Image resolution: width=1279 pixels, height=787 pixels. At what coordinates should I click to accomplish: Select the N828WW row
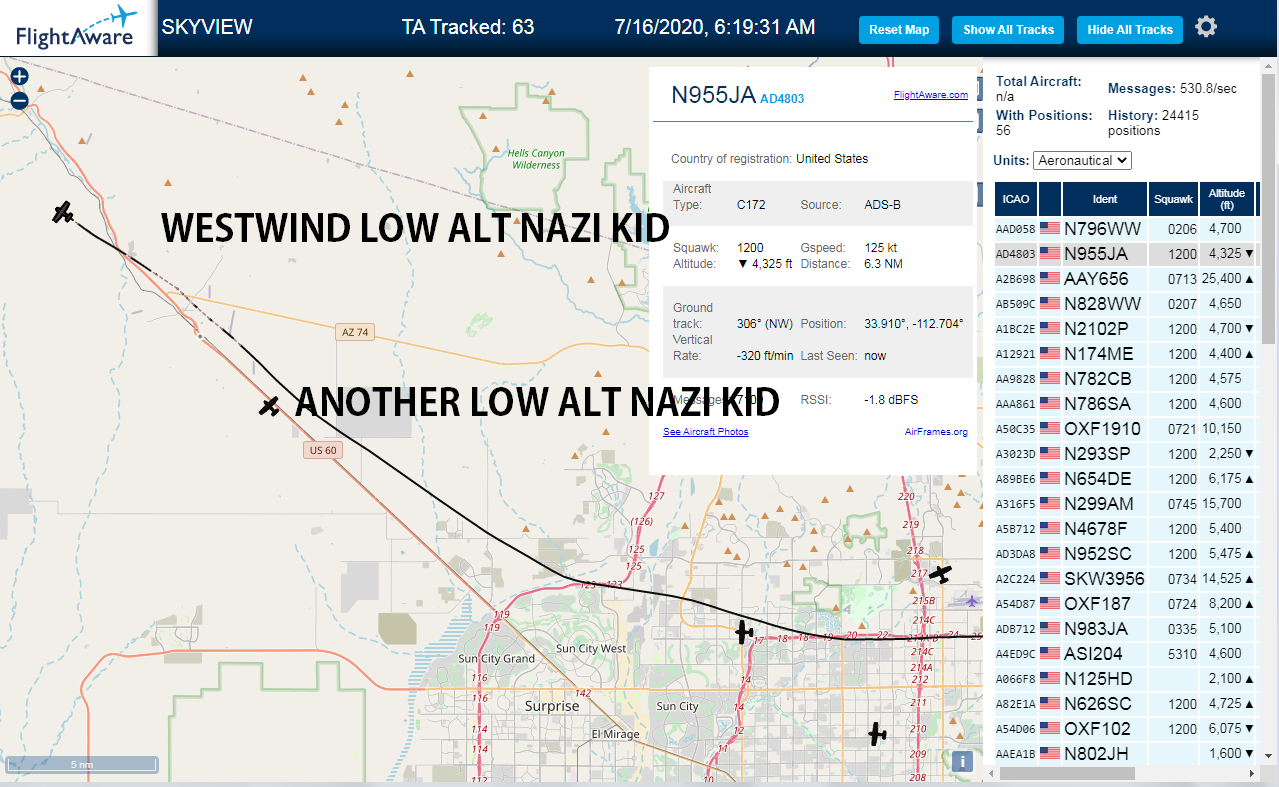point(1125,304)
